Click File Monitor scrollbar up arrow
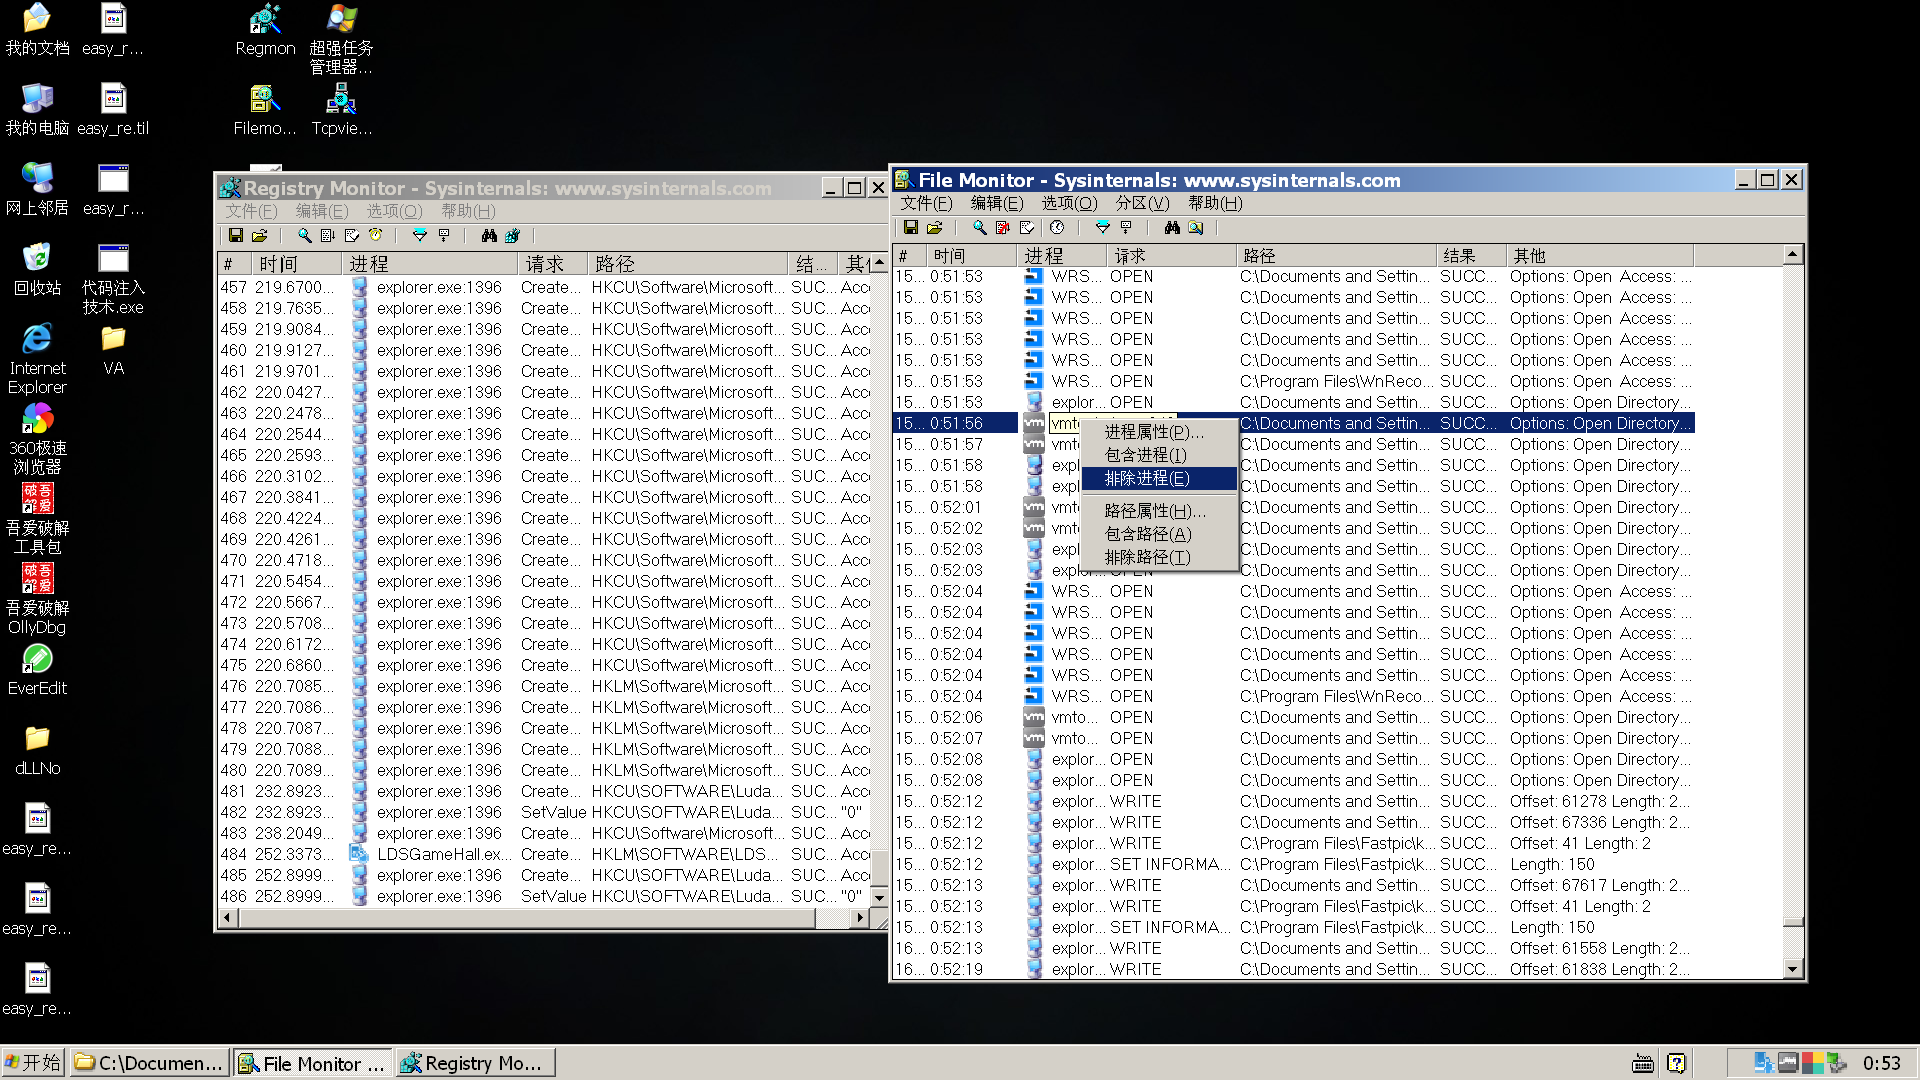 pos(1792,255)
